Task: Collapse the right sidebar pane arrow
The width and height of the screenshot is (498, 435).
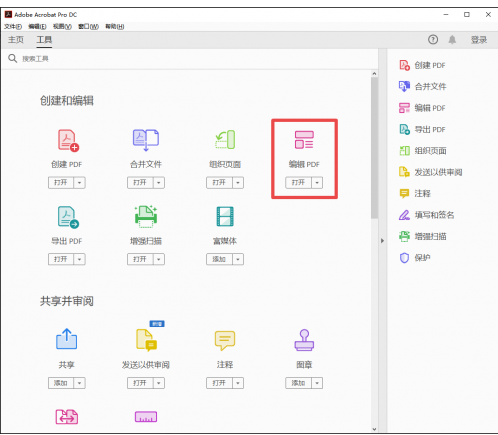Action: pos(382,241)
